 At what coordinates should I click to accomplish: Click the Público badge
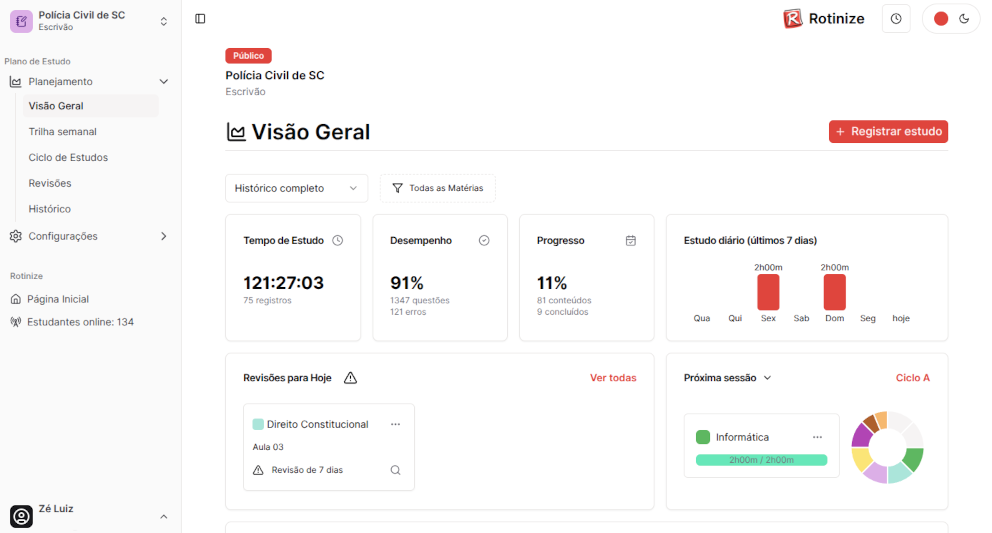point(248,56)
